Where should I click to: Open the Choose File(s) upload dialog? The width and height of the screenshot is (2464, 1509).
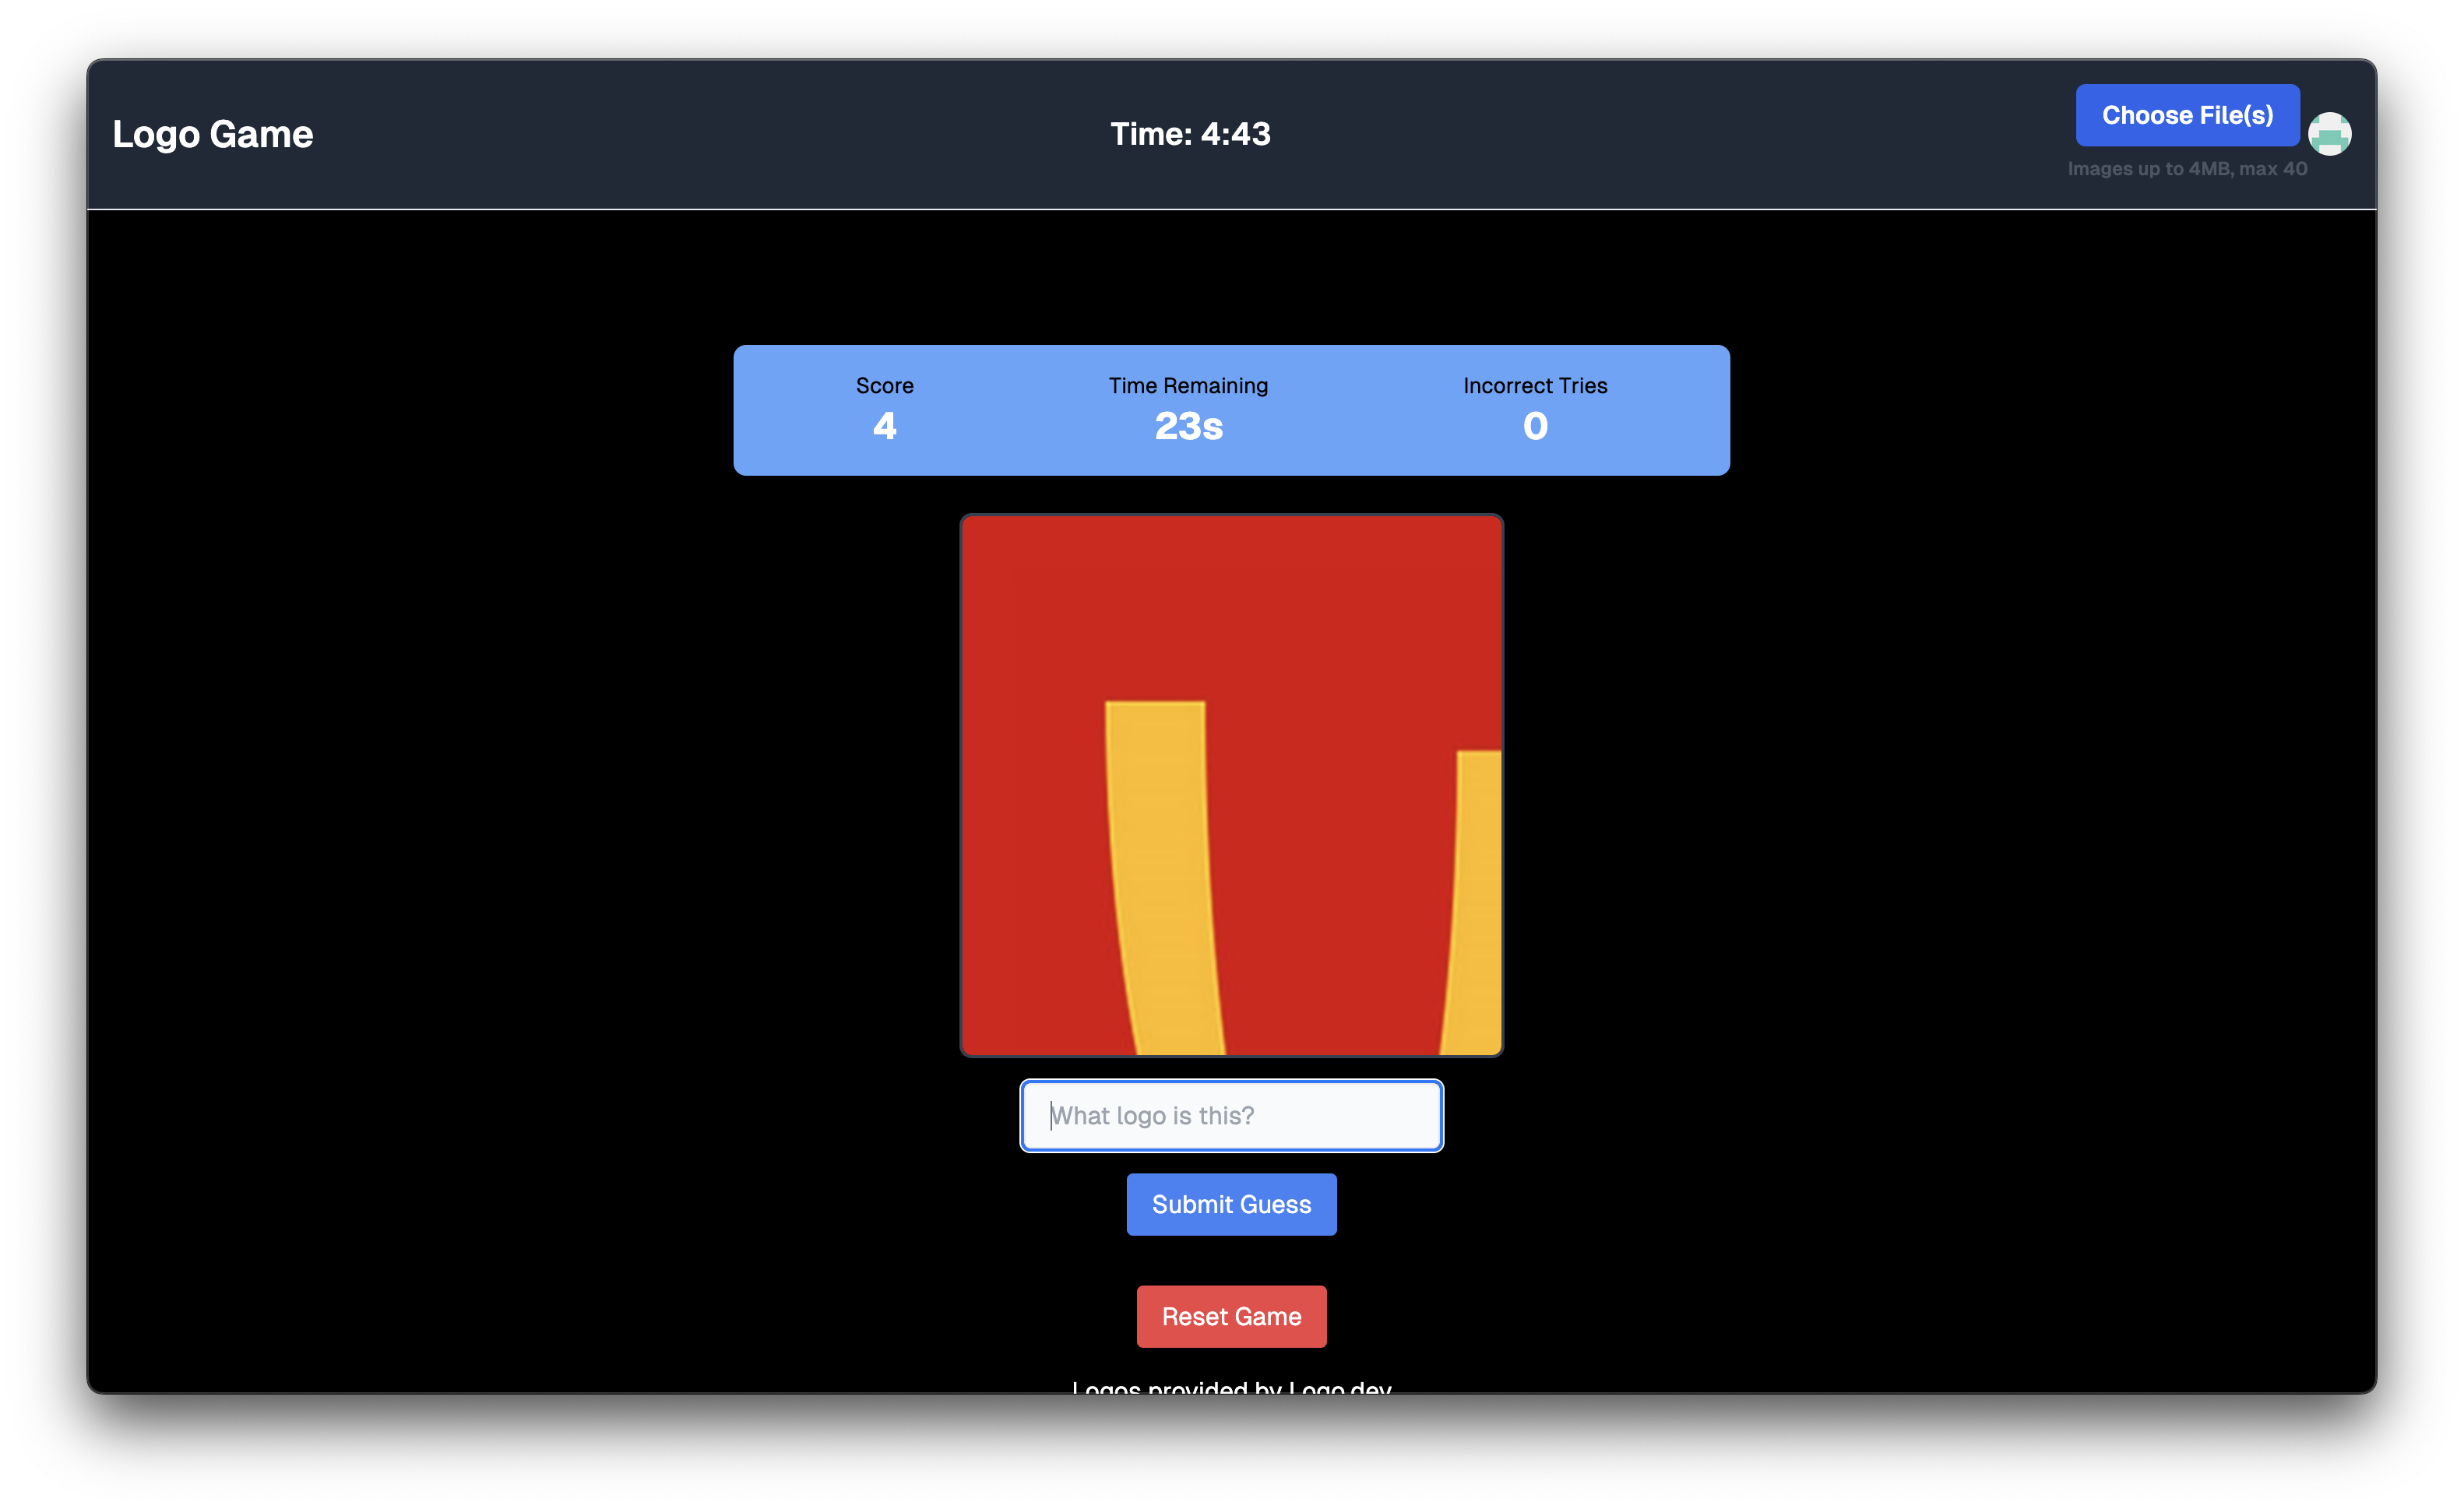(2187, 114)
